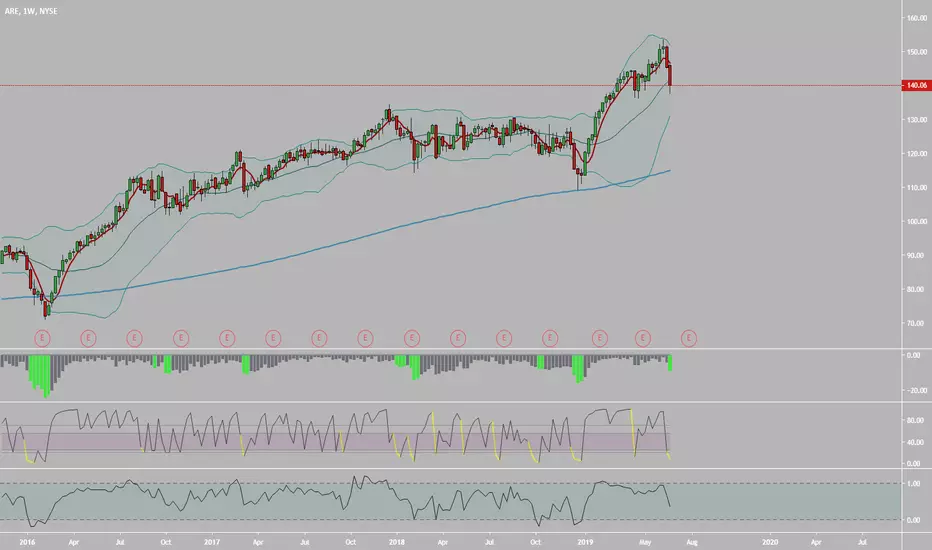Open the earnings marker nearest Apr 2016

point(88,338)
